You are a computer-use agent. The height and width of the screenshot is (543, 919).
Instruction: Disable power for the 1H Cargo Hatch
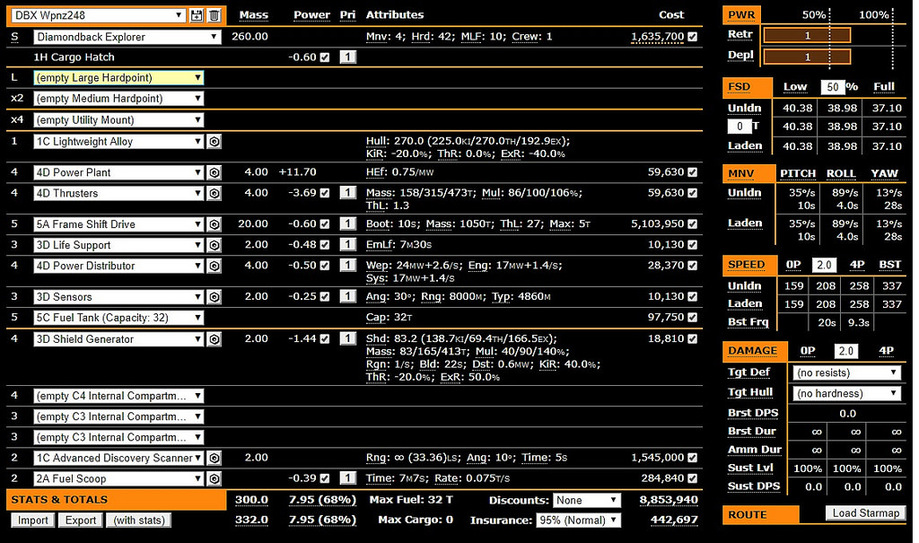pos(324,58)
